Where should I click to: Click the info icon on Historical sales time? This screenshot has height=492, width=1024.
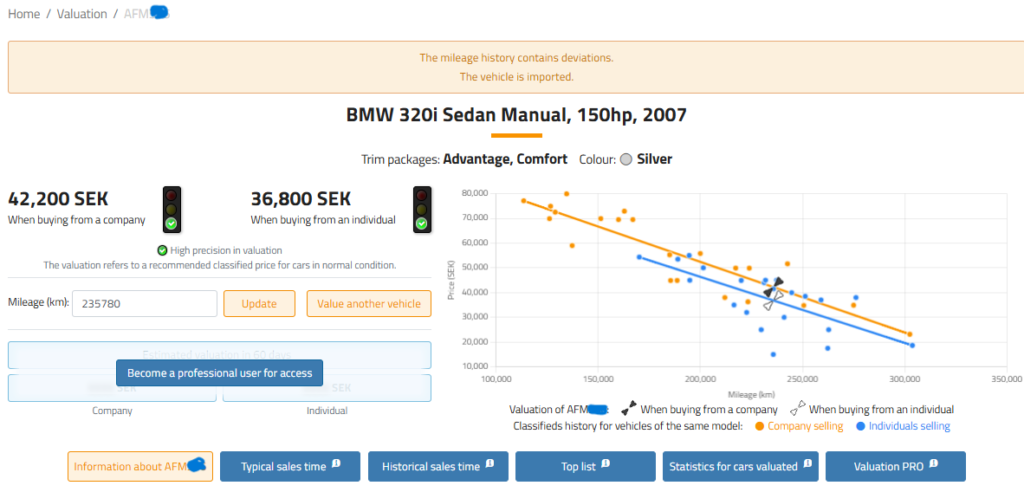tap(491, 462)
